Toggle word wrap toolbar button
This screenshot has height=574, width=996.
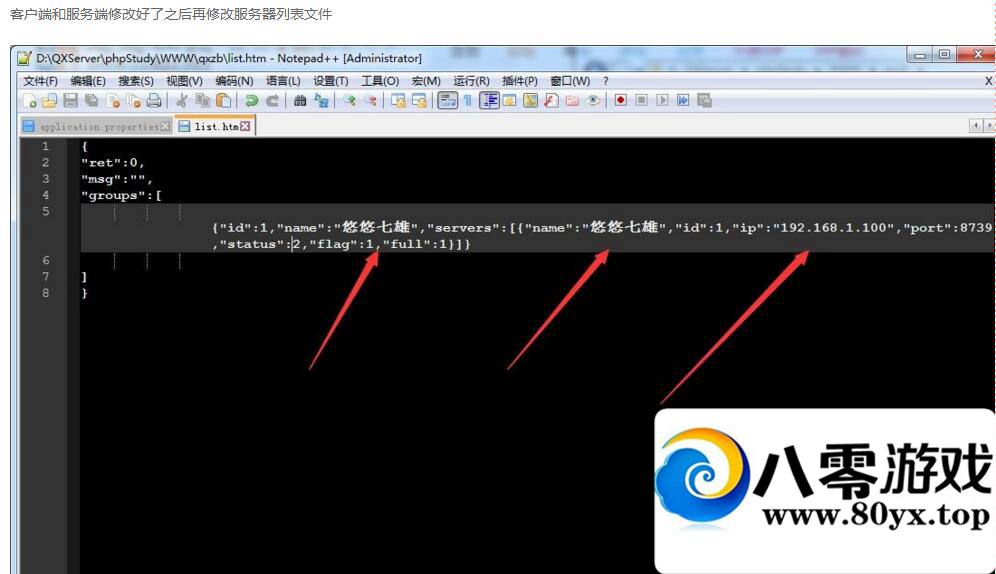(447, 101)
